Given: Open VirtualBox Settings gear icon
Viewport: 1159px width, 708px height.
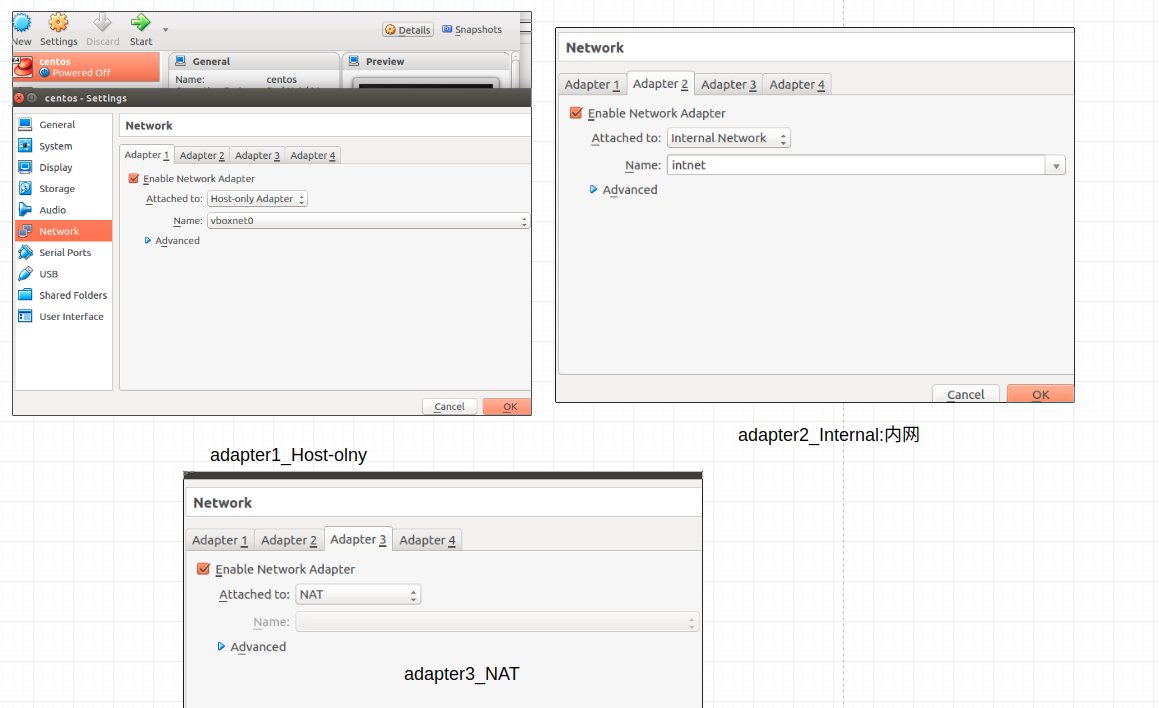Looking at the screenshot, I should click(x=58, y=23).
